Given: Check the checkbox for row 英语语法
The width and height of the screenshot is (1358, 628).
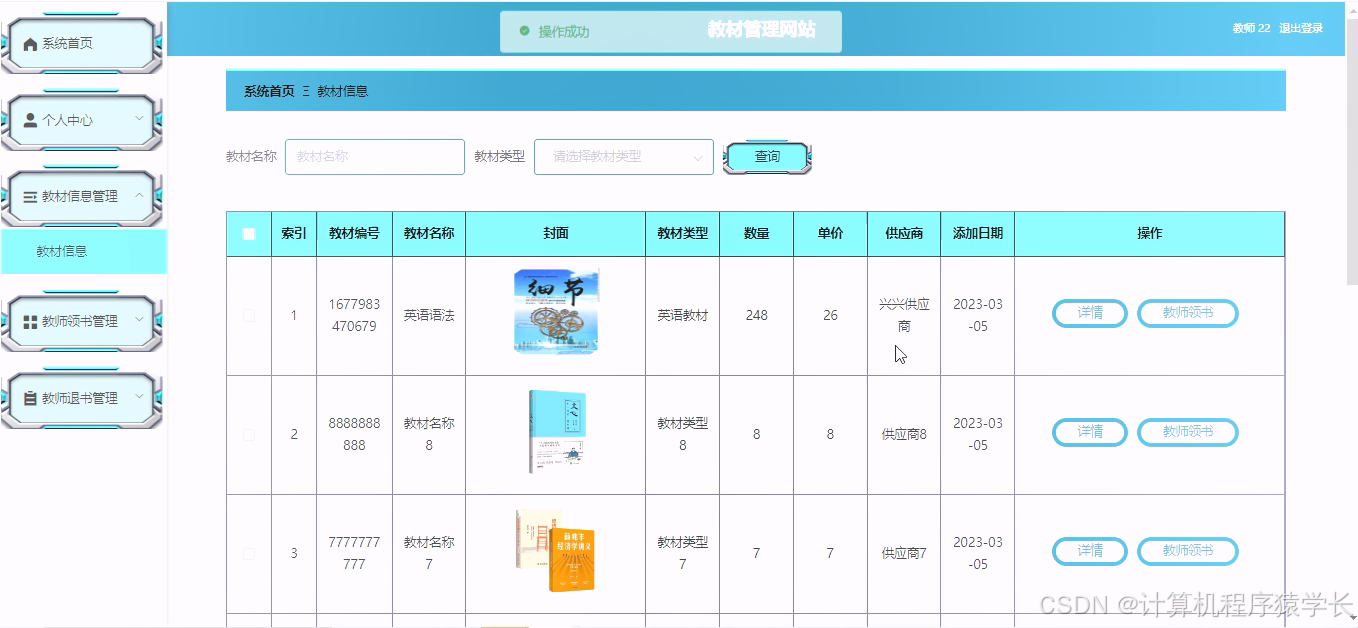Looking at the screenshot, I should click(x=249, y=316).
